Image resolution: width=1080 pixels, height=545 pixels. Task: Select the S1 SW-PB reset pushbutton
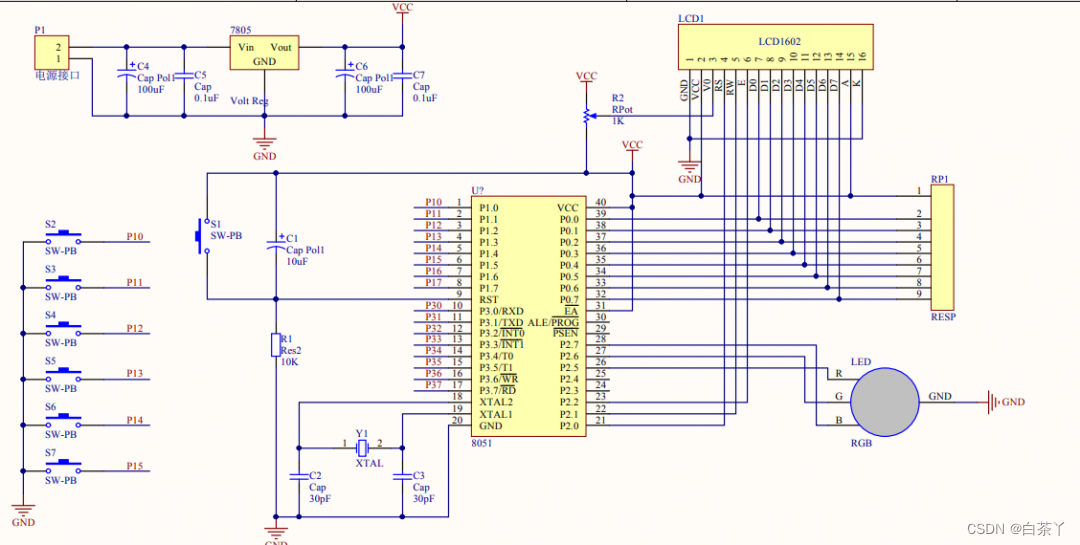(200, 236)
